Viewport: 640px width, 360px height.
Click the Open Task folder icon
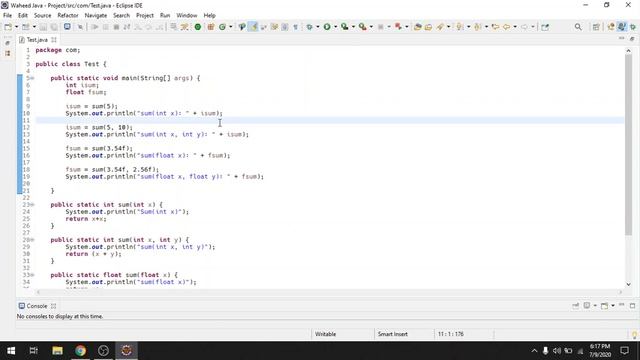pos(428,27)
